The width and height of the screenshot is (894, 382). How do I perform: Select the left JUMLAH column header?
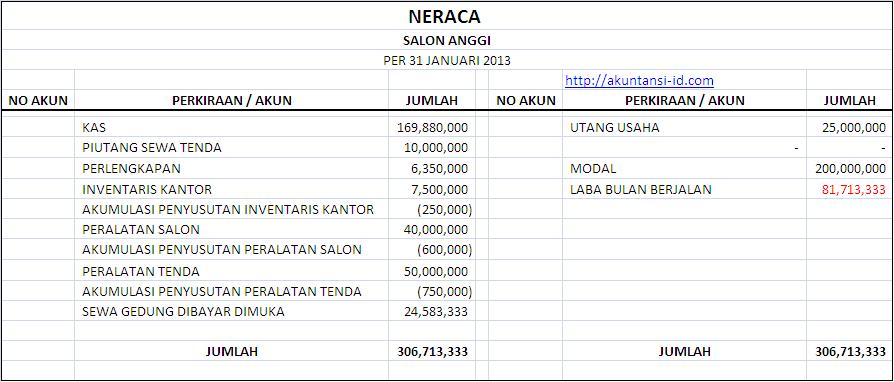coord(432,101)
